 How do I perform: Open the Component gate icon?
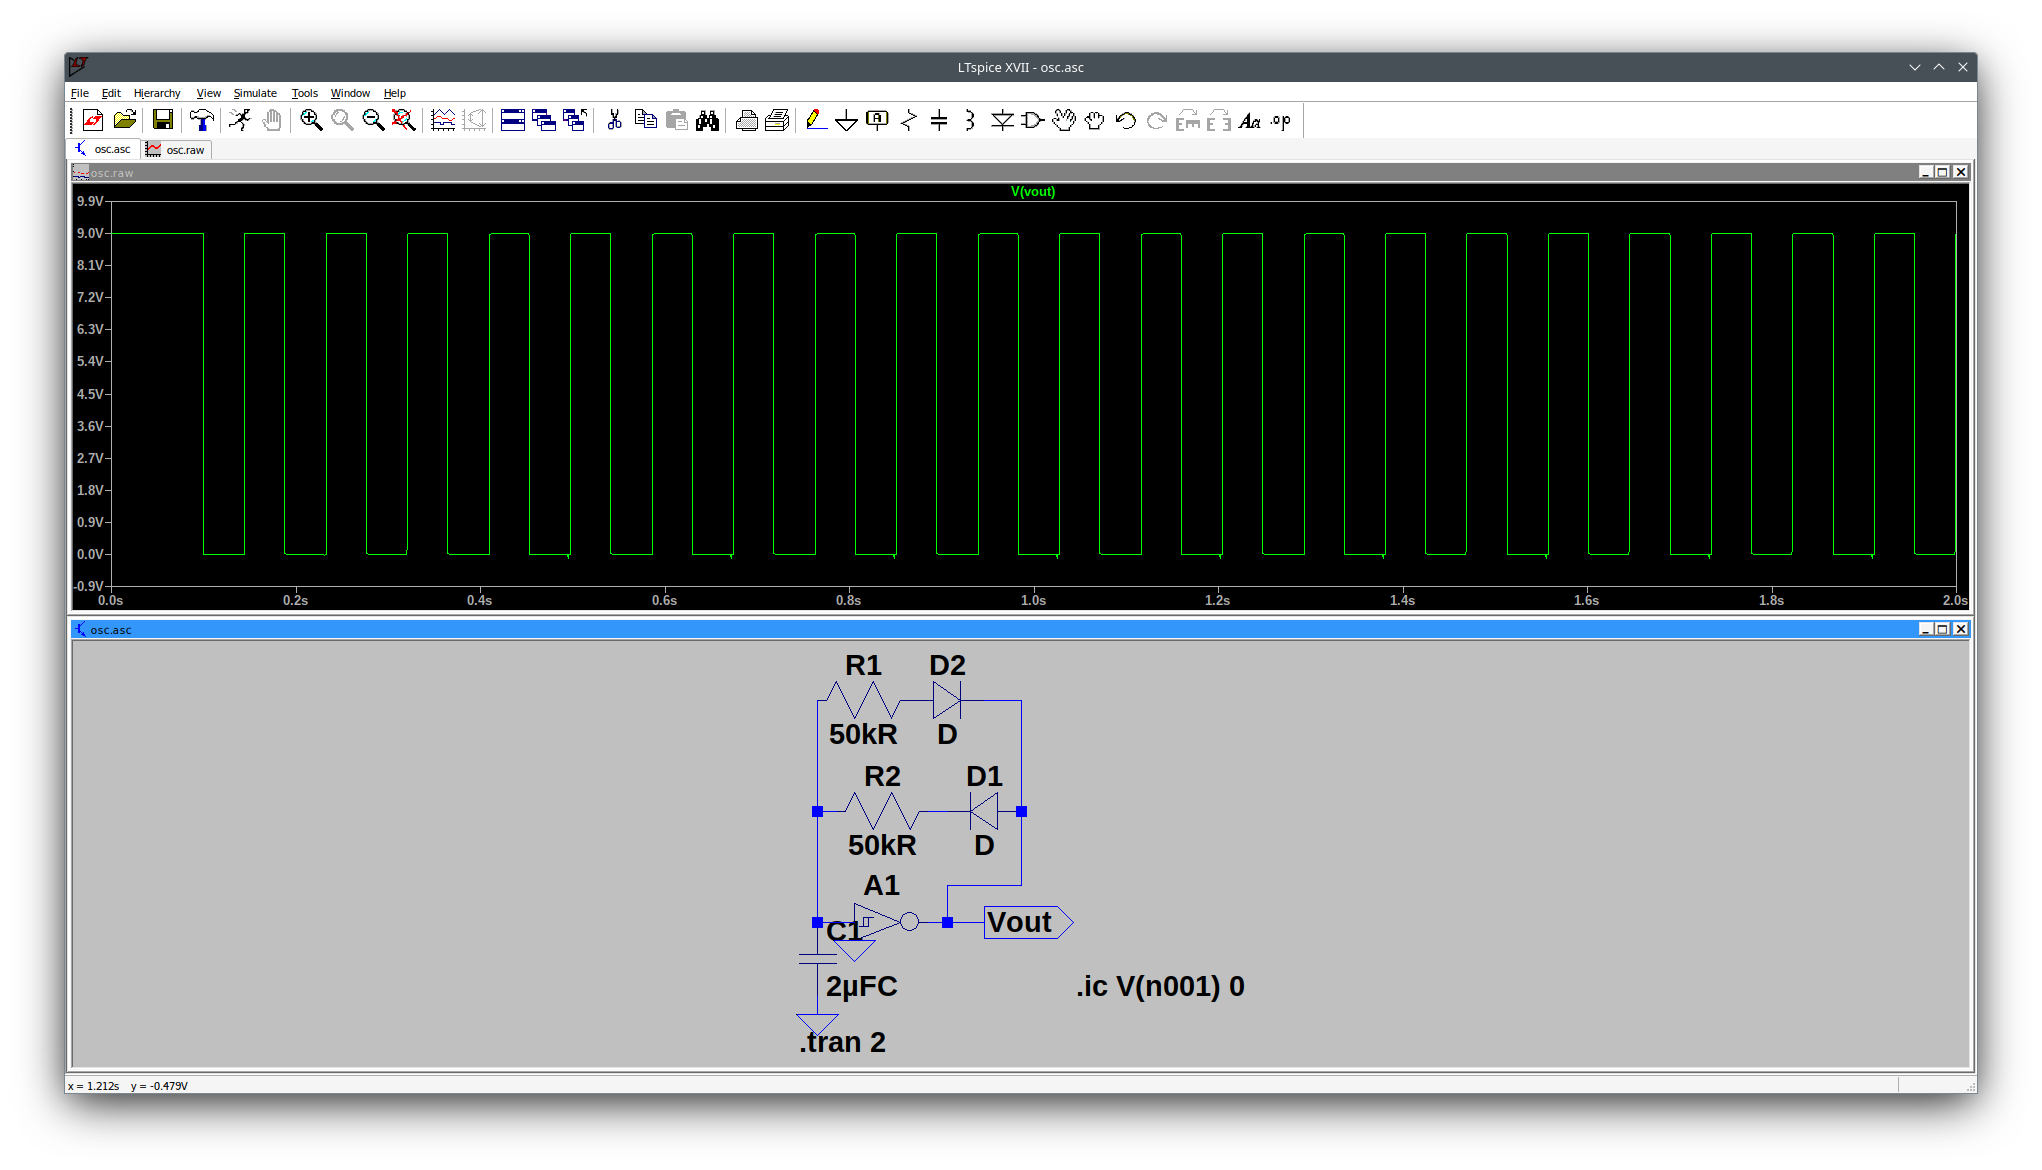pos(1033,121)
